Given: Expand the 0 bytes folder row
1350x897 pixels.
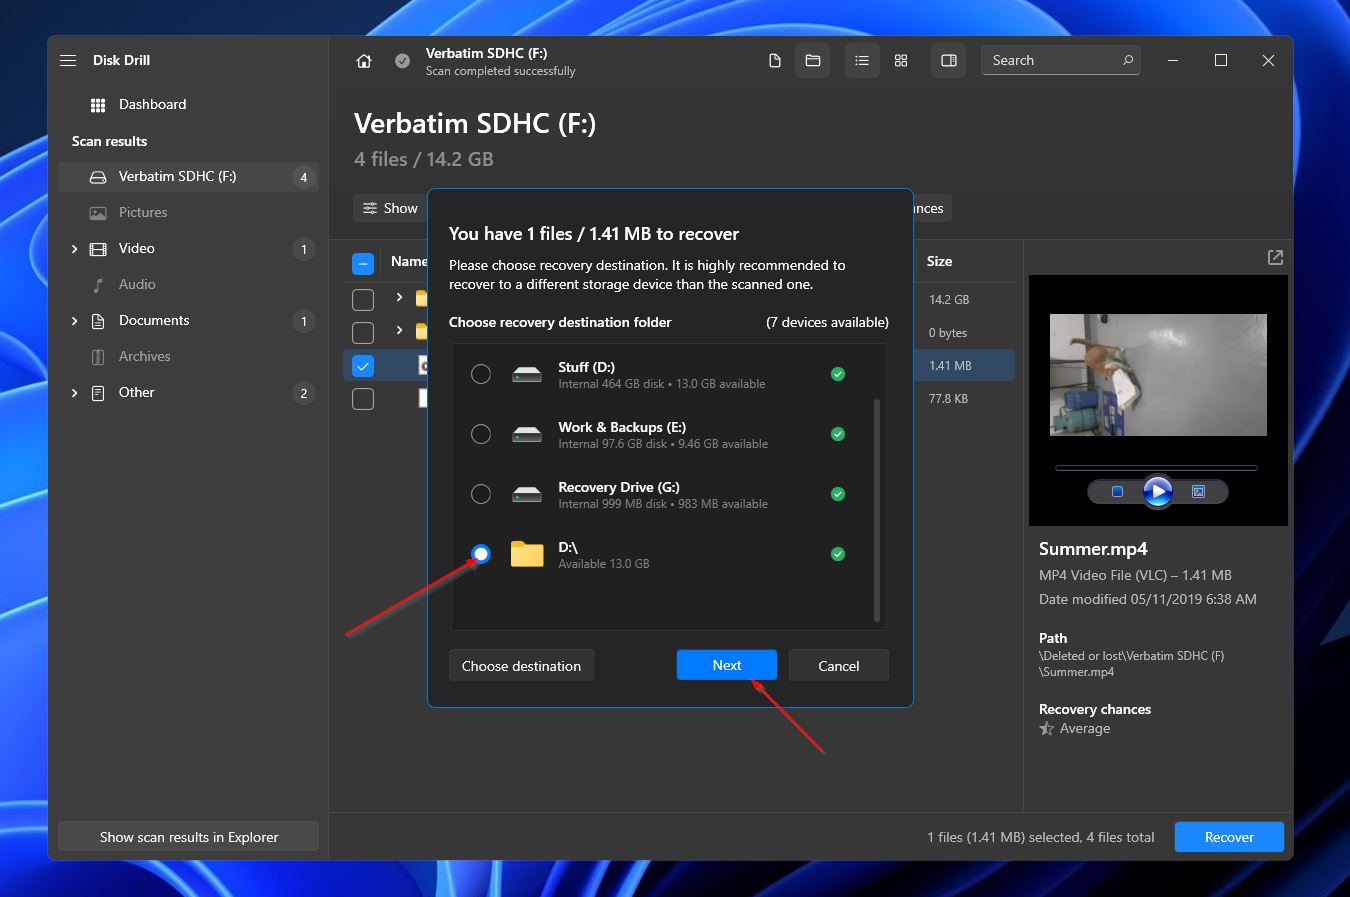Looking at the screenshot, I should pyautogui.click(x=399, y=331).
